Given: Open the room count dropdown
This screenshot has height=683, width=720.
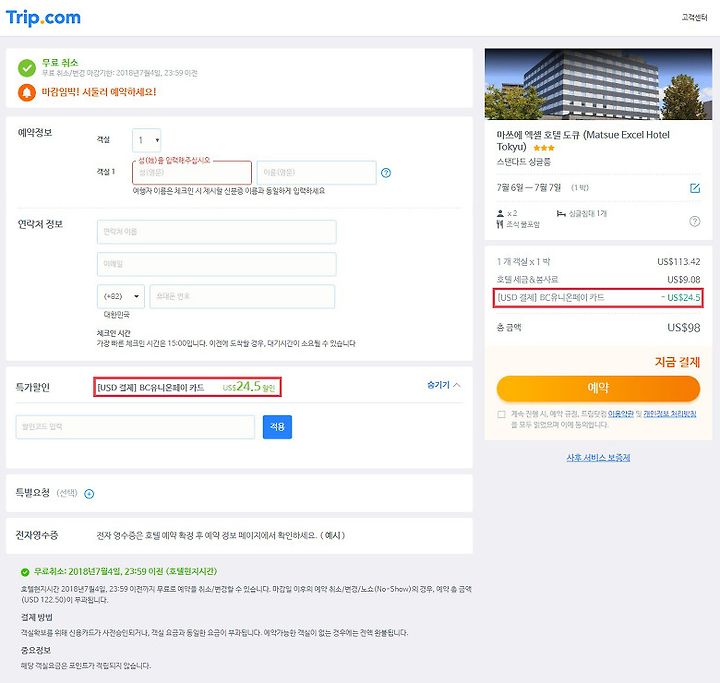Looking at the screenshot, I should [146, 140].
